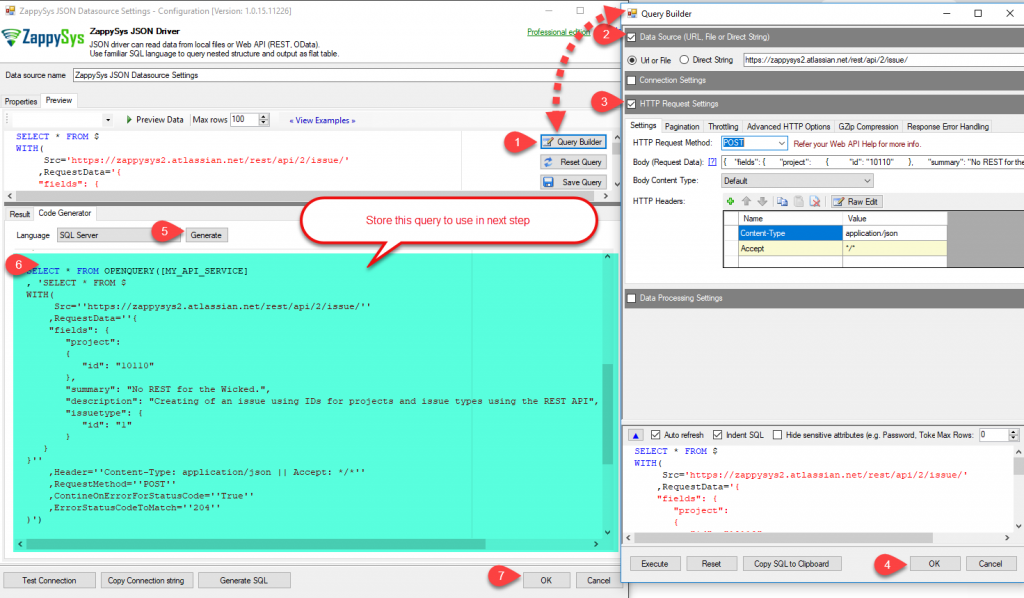The height and width of the screenshot is (598, 1024).
Task: Toggle the Indent SQL checkbox
Action: [718, 435]
